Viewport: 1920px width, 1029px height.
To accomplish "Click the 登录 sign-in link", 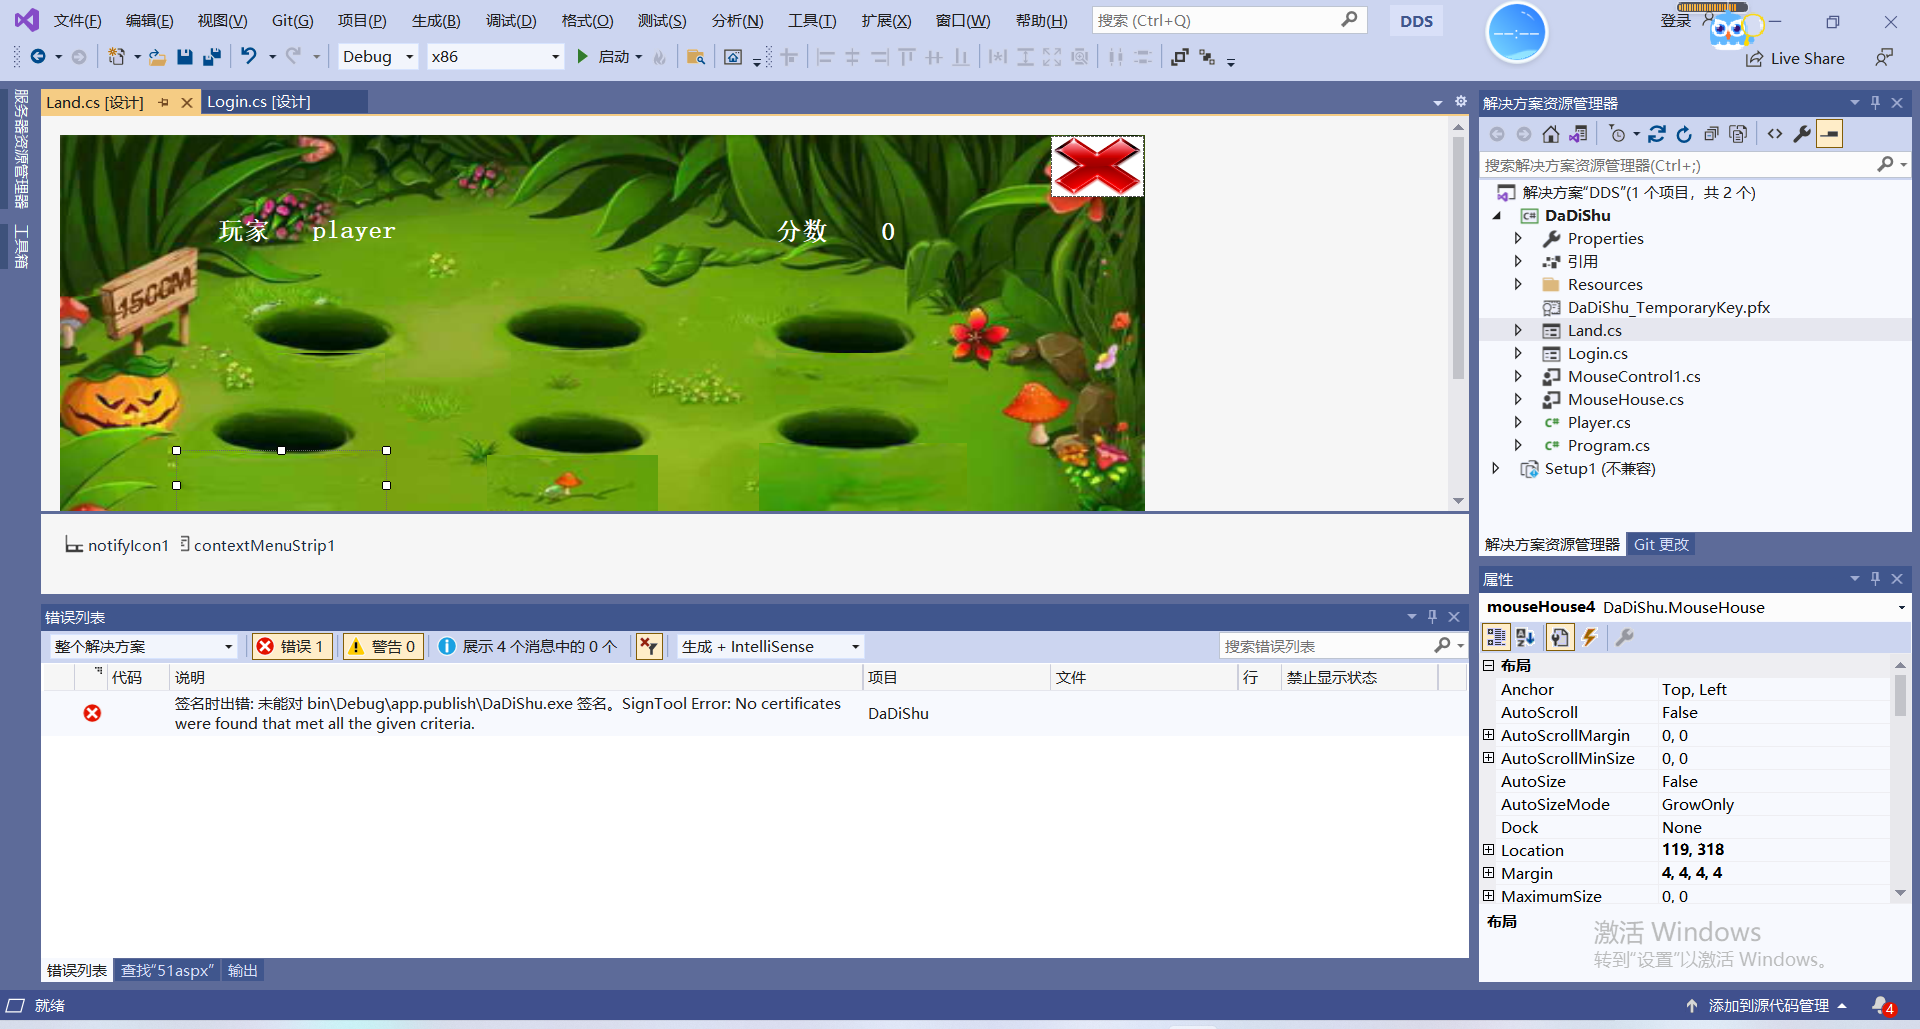I will 1675,21.
